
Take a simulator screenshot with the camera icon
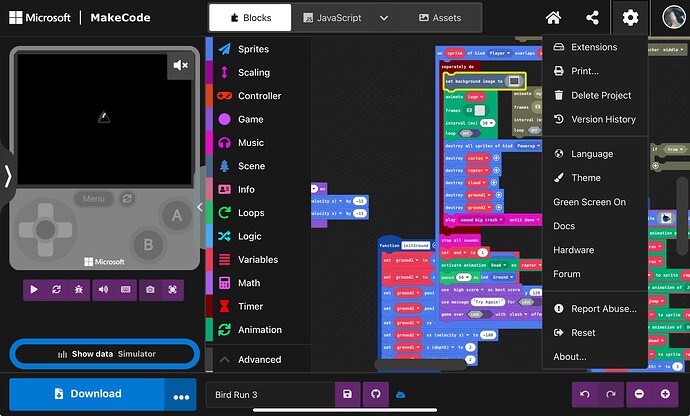tap(150, 289)
